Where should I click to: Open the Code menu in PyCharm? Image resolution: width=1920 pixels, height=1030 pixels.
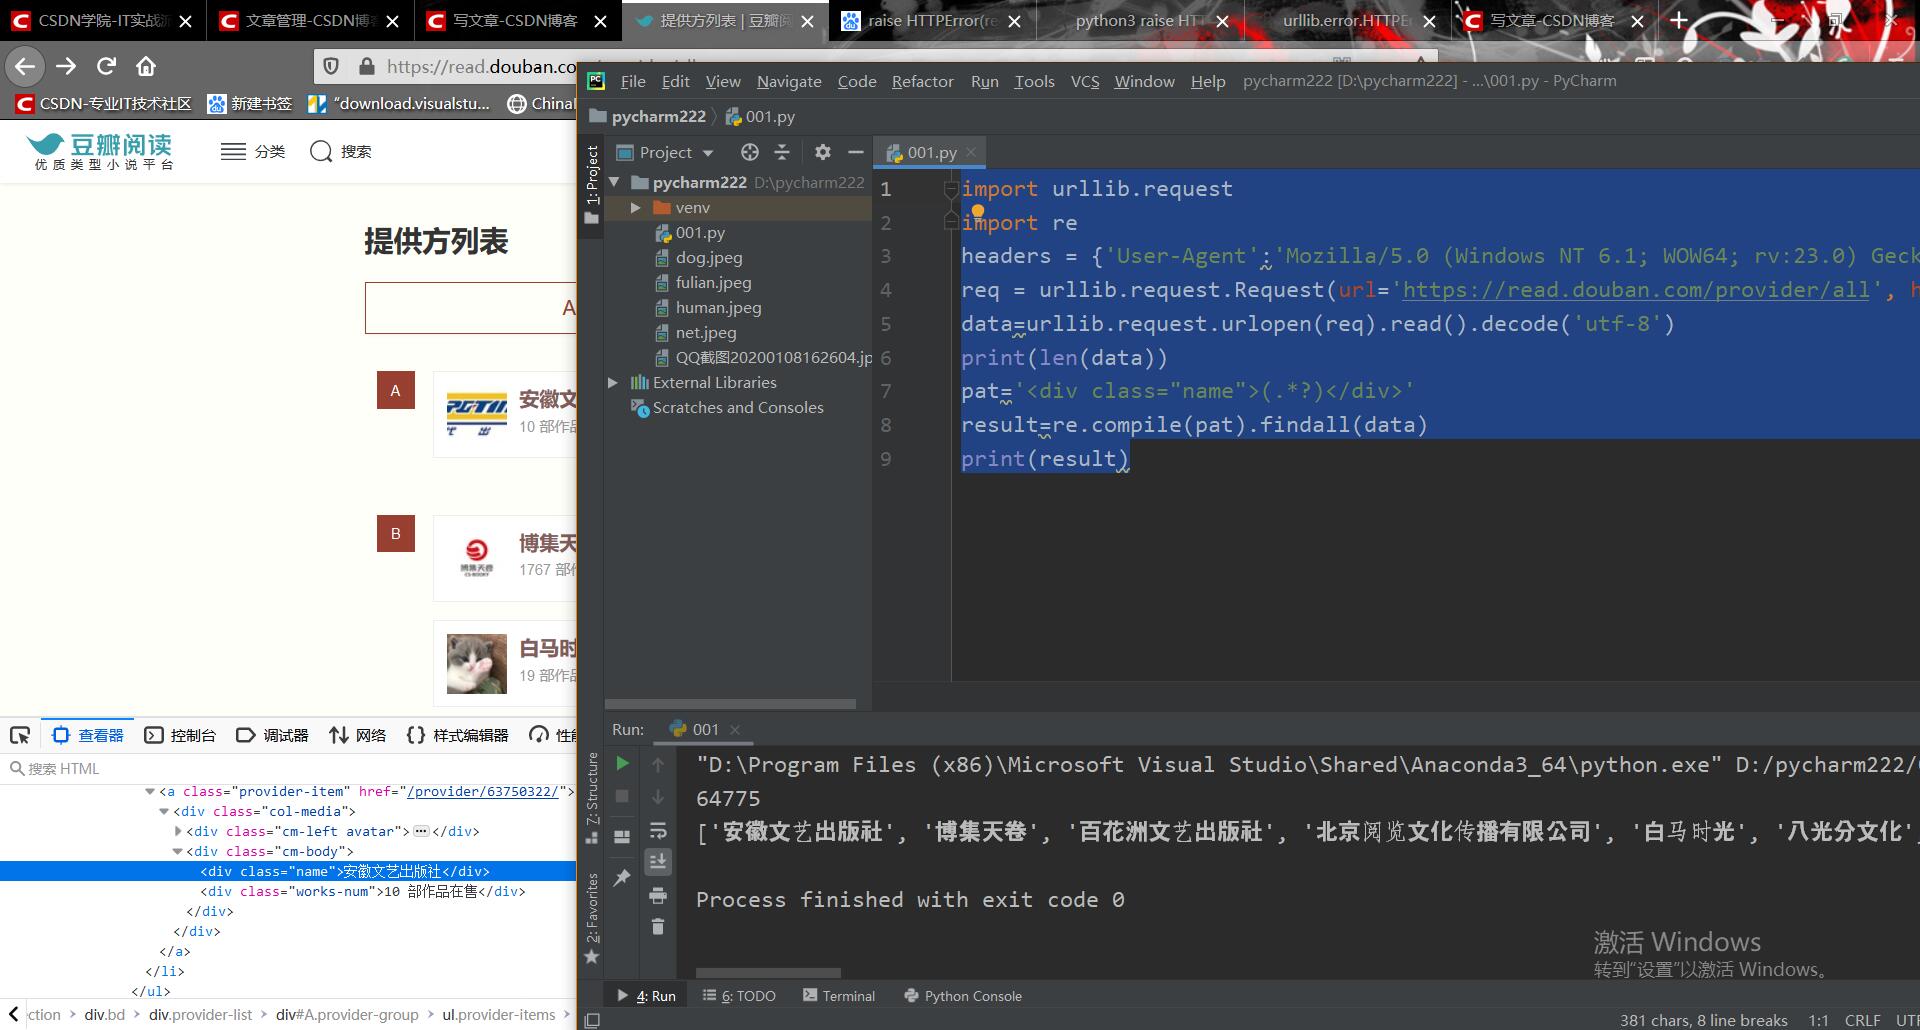pos(857,81)
